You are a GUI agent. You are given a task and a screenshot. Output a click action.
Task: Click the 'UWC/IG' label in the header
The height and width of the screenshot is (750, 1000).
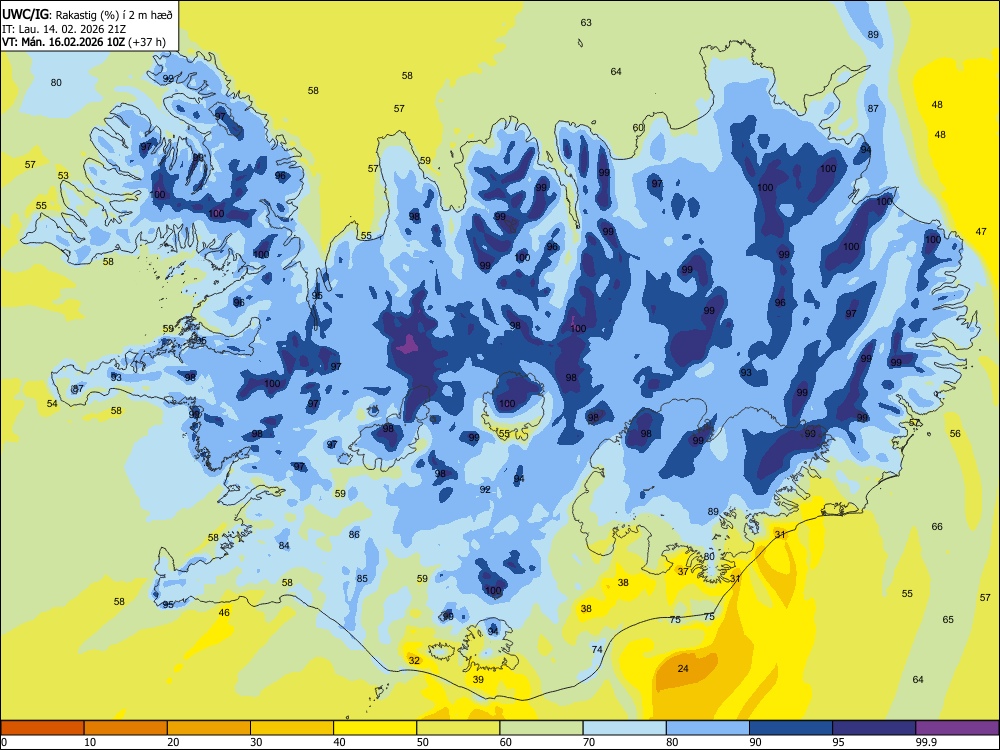pos(26,15)
